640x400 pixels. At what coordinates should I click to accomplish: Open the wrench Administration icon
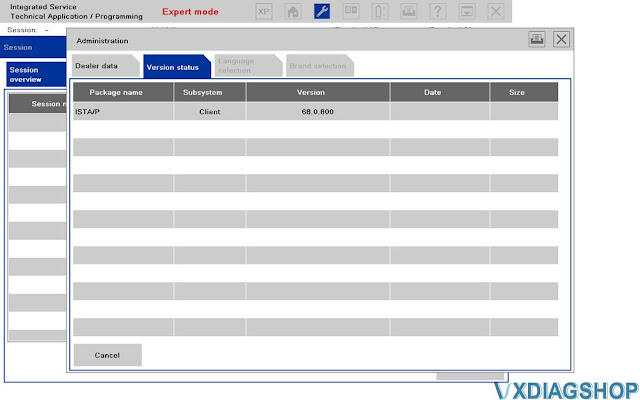tap(322, 11)
